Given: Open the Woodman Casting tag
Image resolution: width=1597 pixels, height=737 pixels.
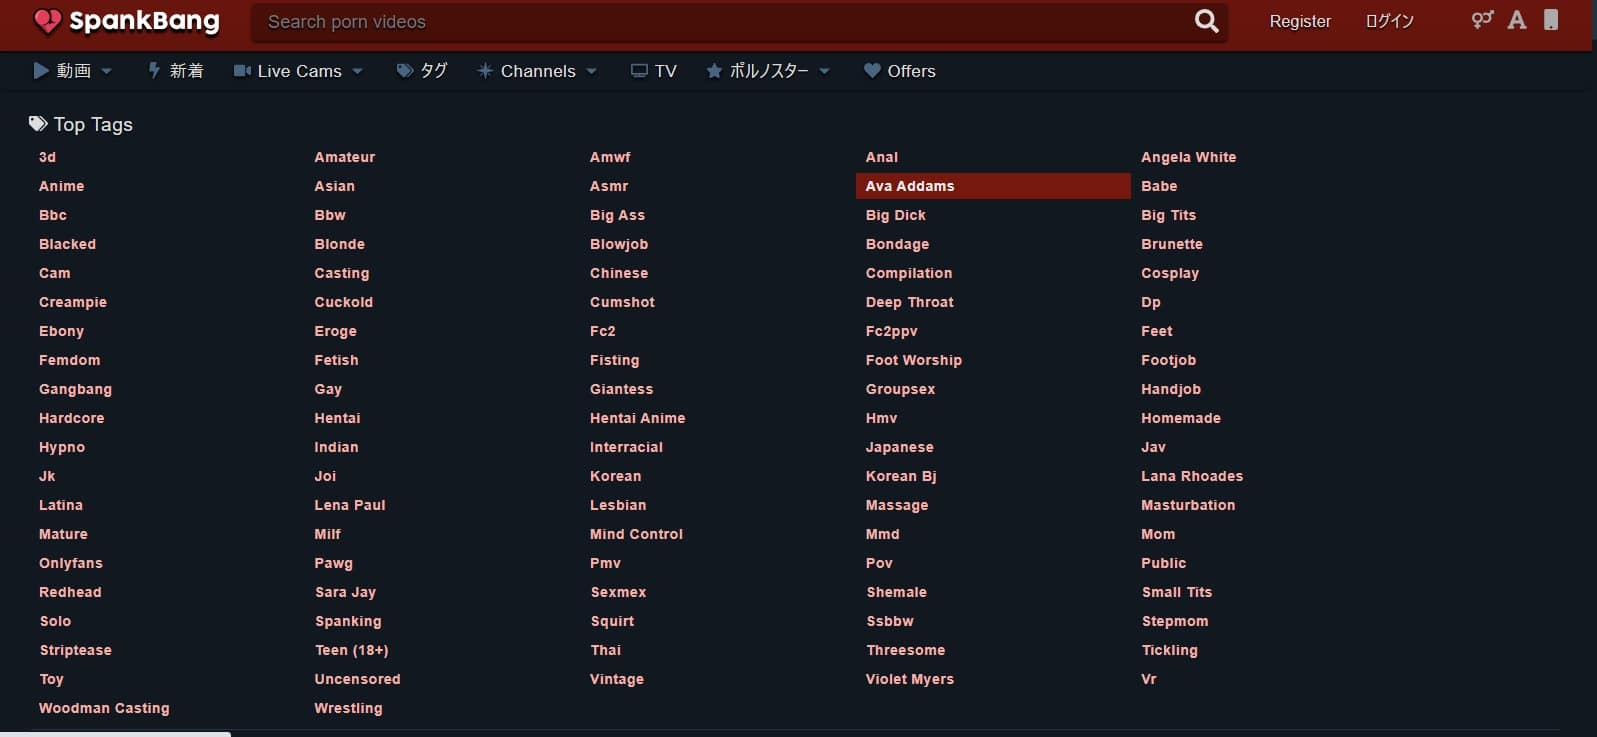Looking at the screenshot, I should [104, 708].
